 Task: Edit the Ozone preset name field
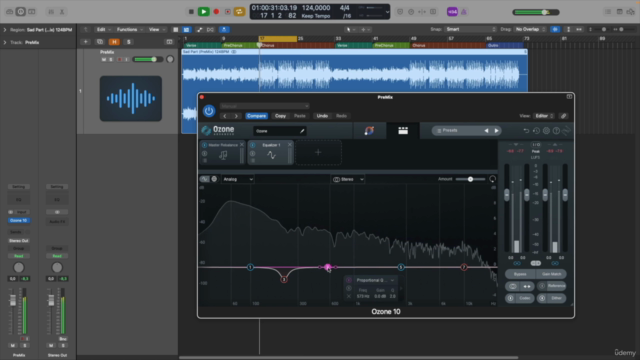coord(280,131)
